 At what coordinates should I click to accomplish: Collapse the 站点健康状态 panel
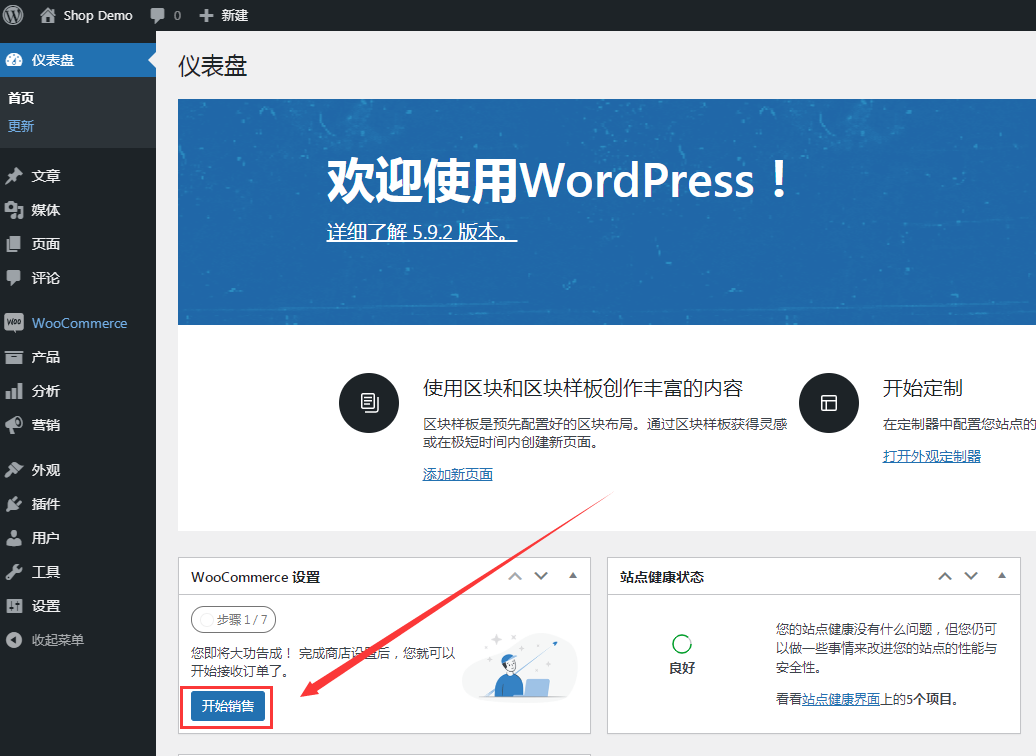[x=1002, y=576]
